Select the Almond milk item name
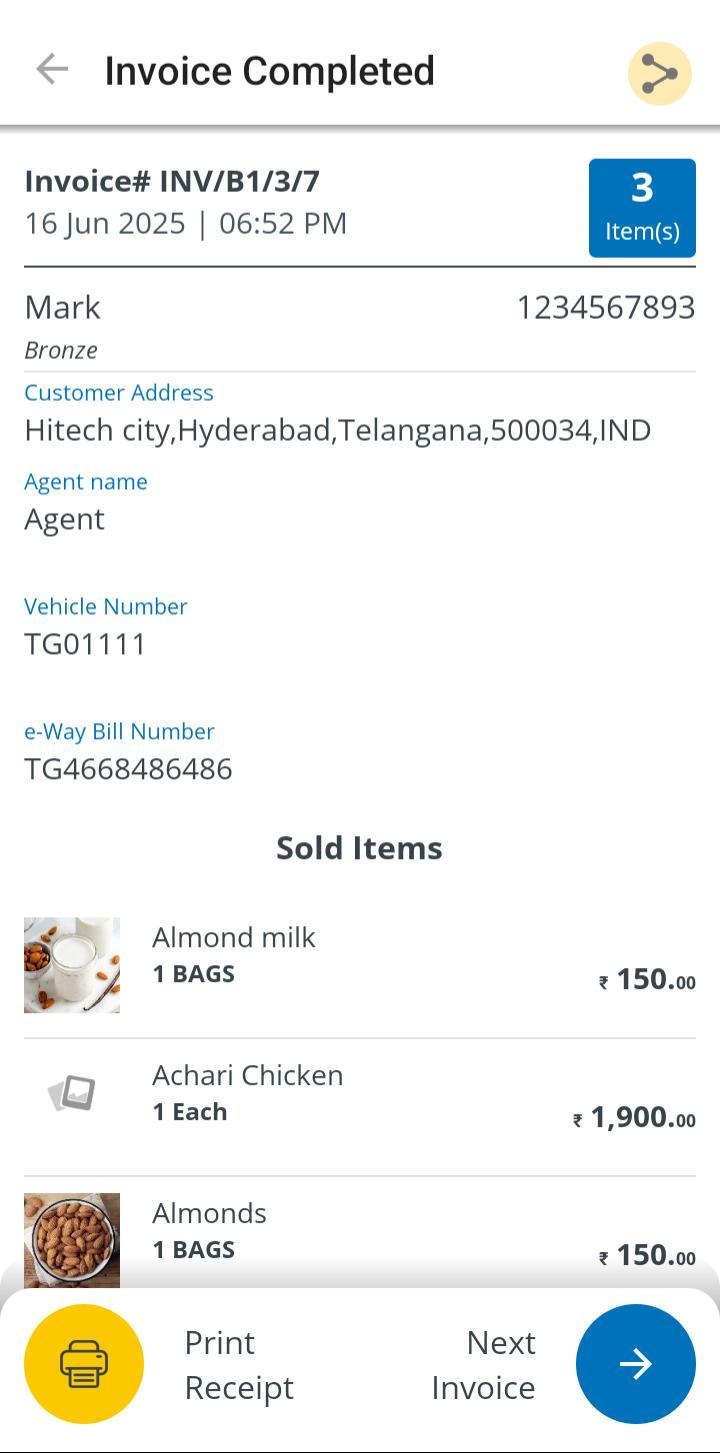This screenshot has width=720, height=1453. pyautogui.click(x=234, y=937)
